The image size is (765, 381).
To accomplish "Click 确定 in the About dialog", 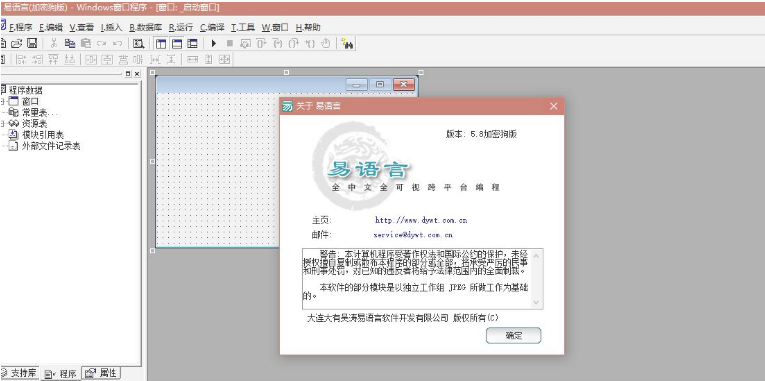I will click(x=514, y=336).
